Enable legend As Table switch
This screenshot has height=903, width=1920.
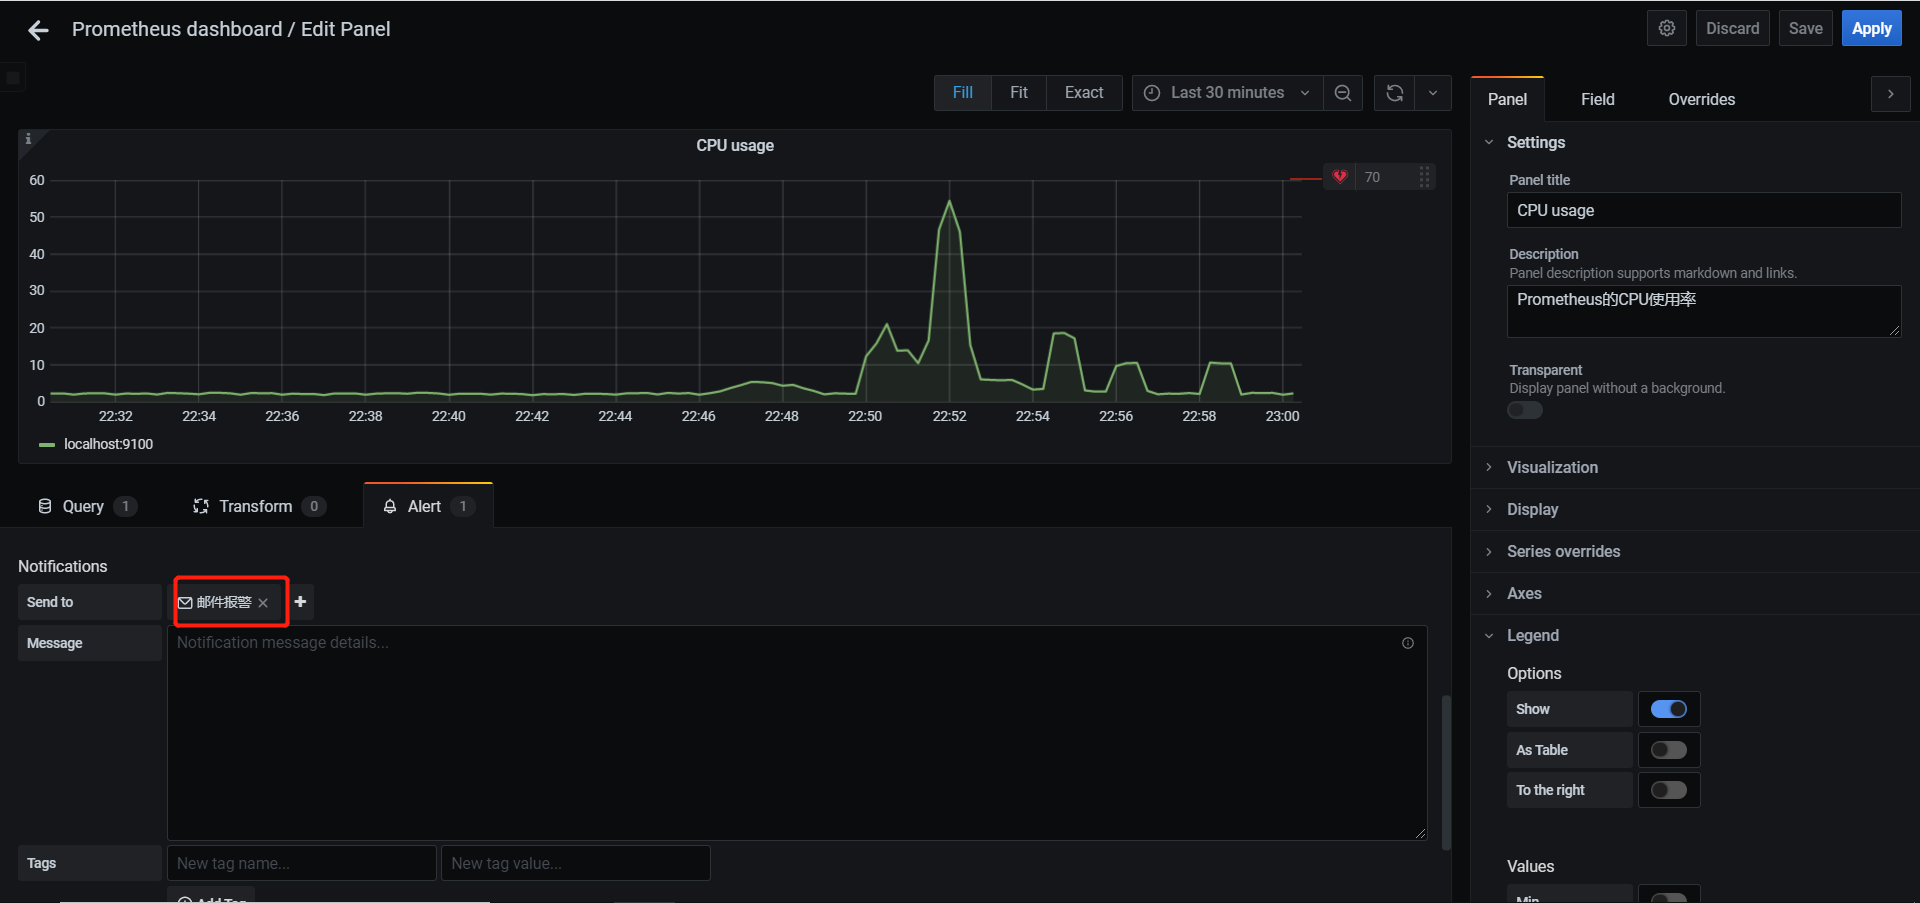coord(1669,750)
